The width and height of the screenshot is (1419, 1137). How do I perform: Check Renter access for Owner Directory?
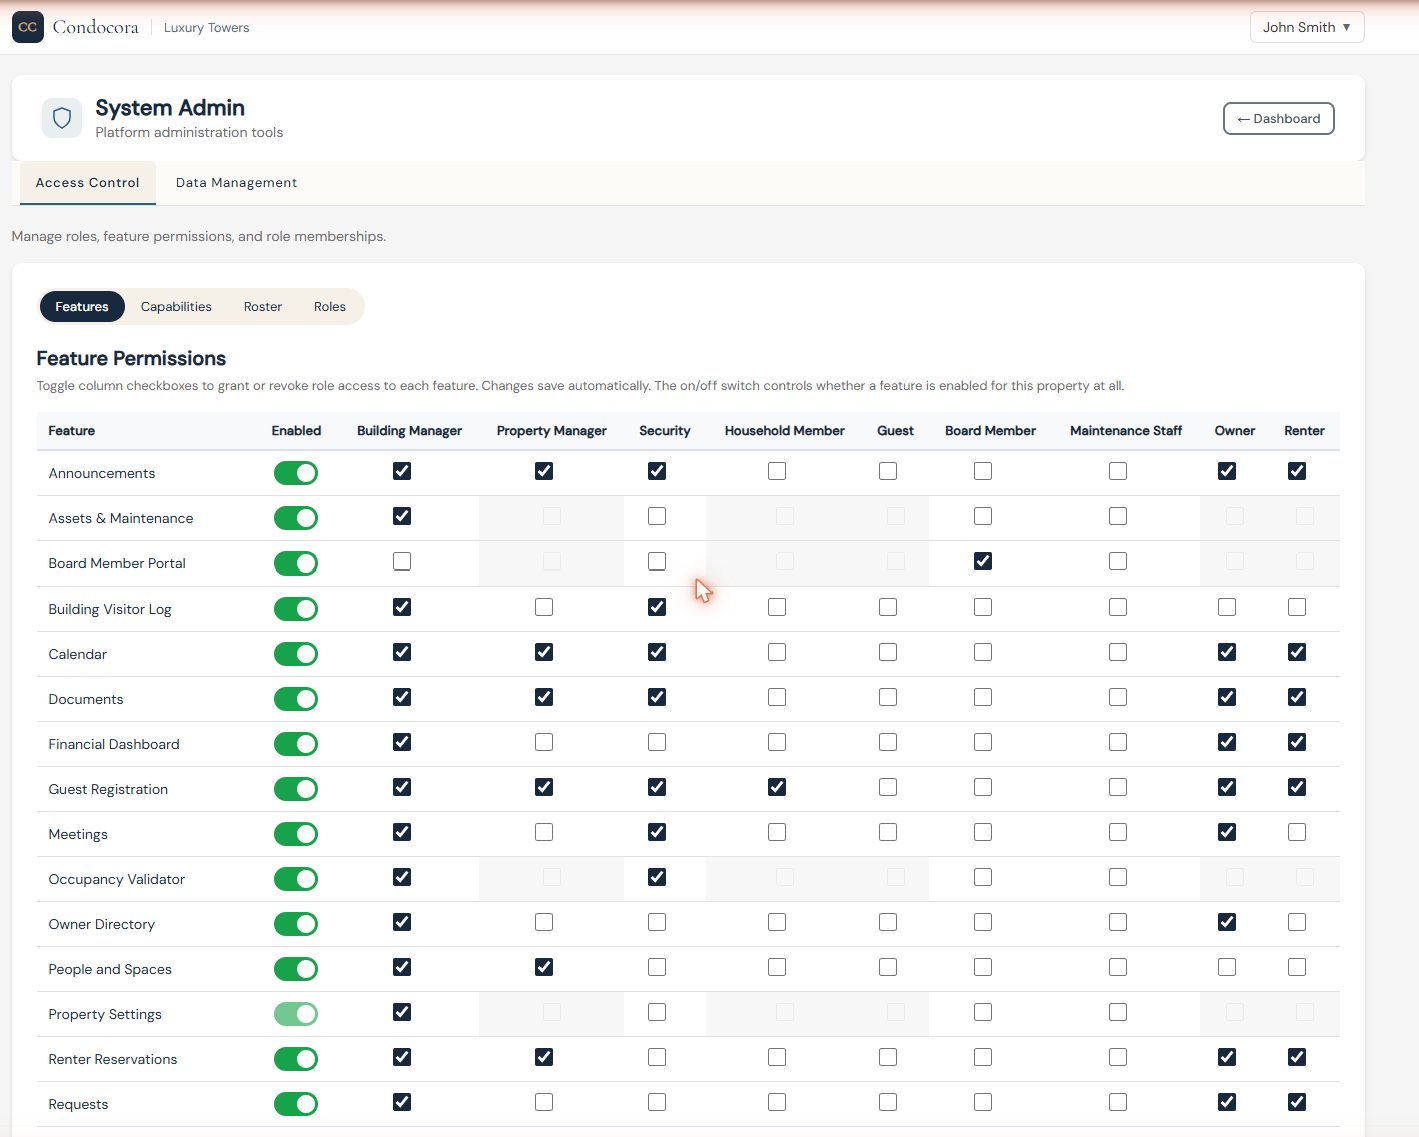(1297, 922)
